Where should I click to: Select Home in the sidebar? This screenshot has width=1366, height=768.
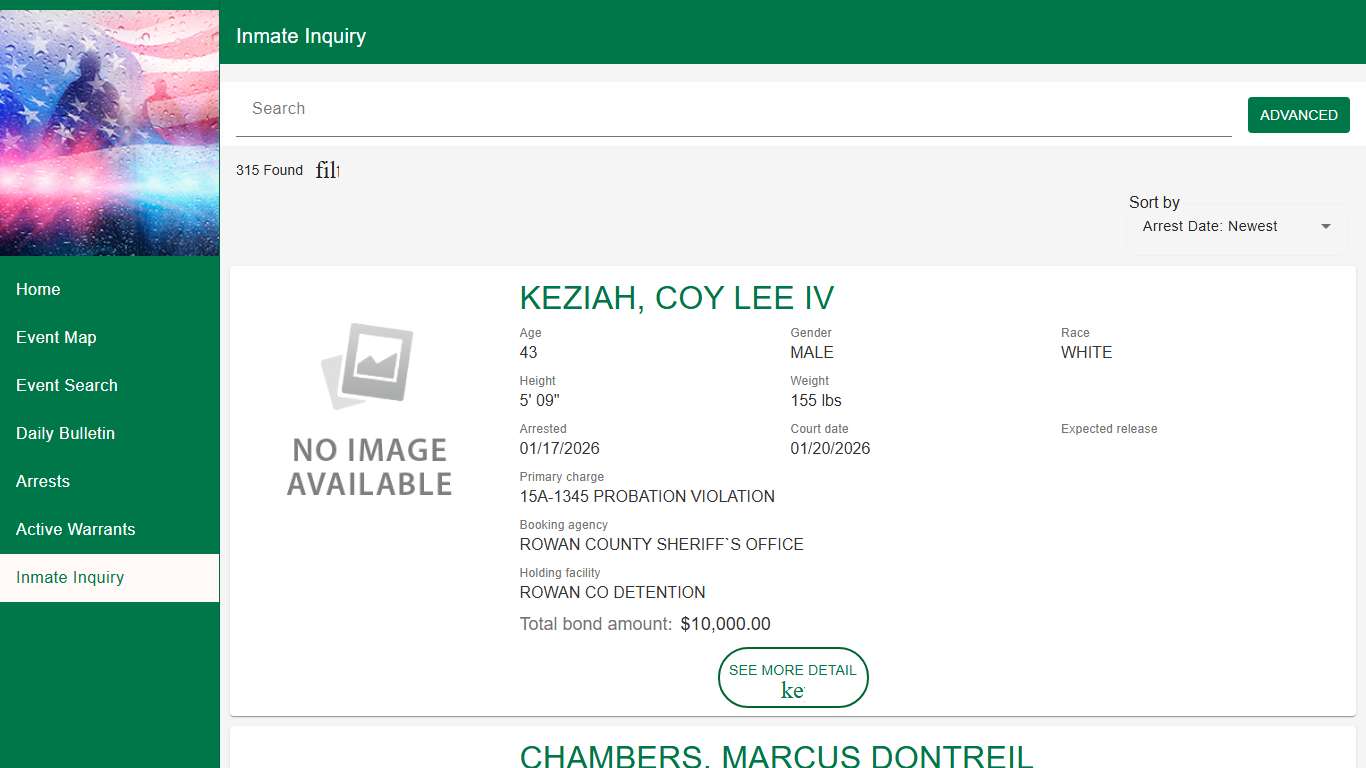coord(38,289)
